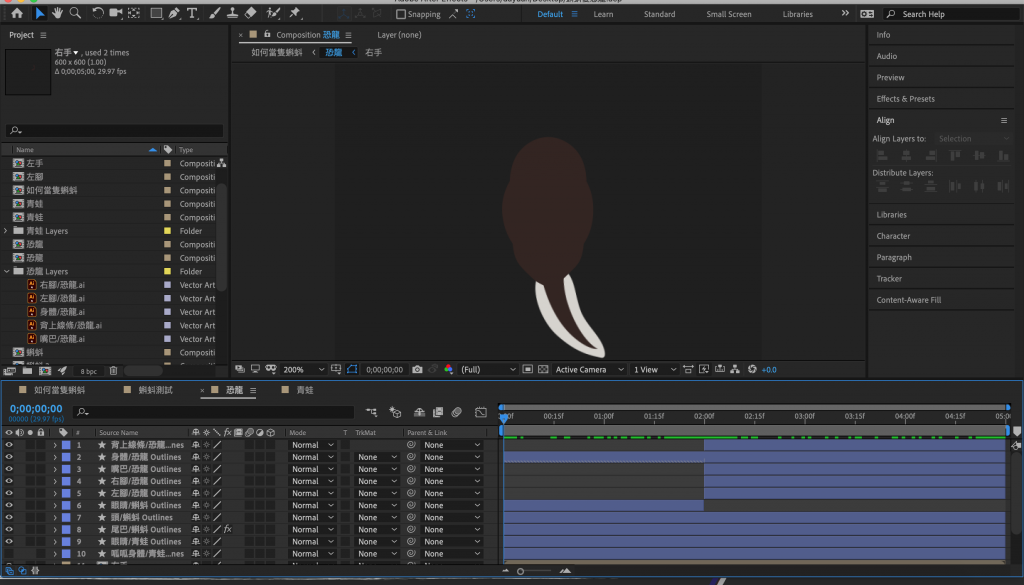
Task: Click the Home icon in toolbar
Action: (x=17, y=14)
